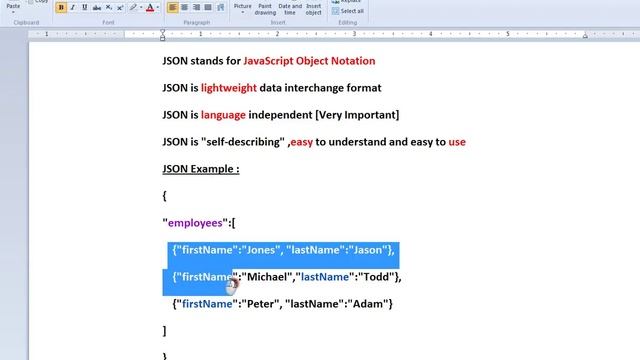Click Select all in Editing group
640x360 pixels.
[348, 11]
